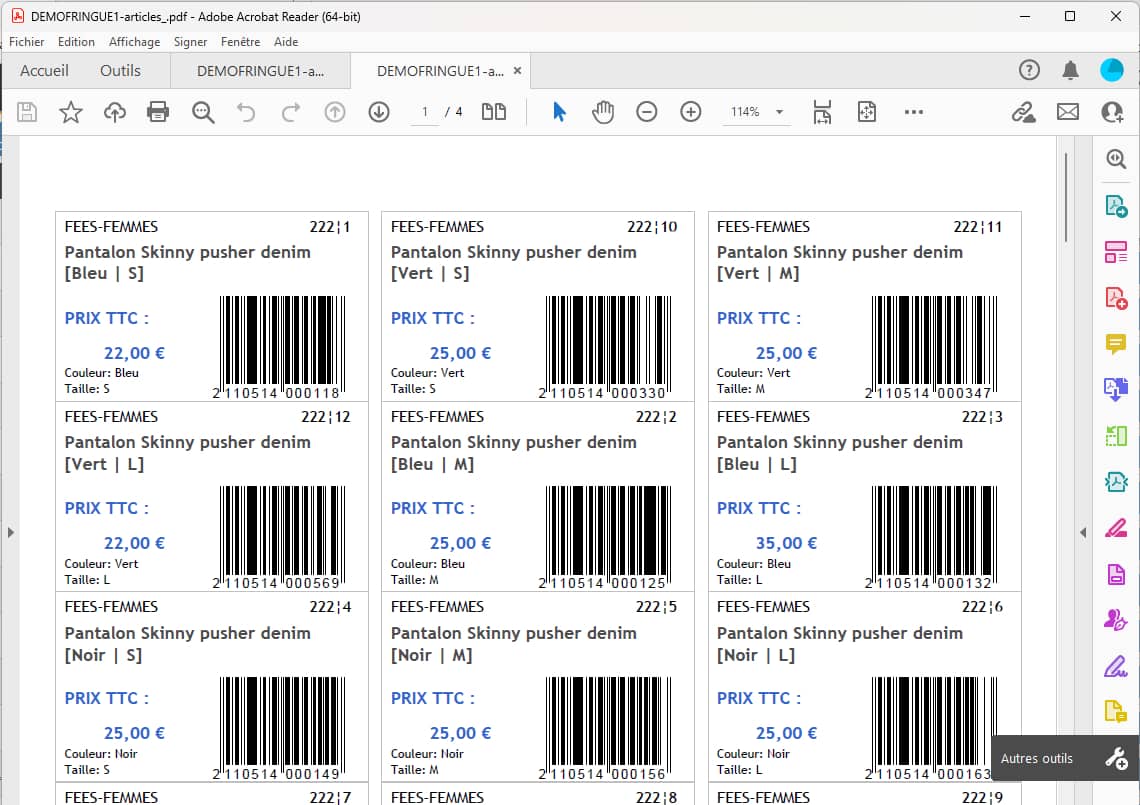Switch to first DEMOFRINGUE1 document tab
The height and width of the screenshot is (805, 1140).
click(260, 71)
